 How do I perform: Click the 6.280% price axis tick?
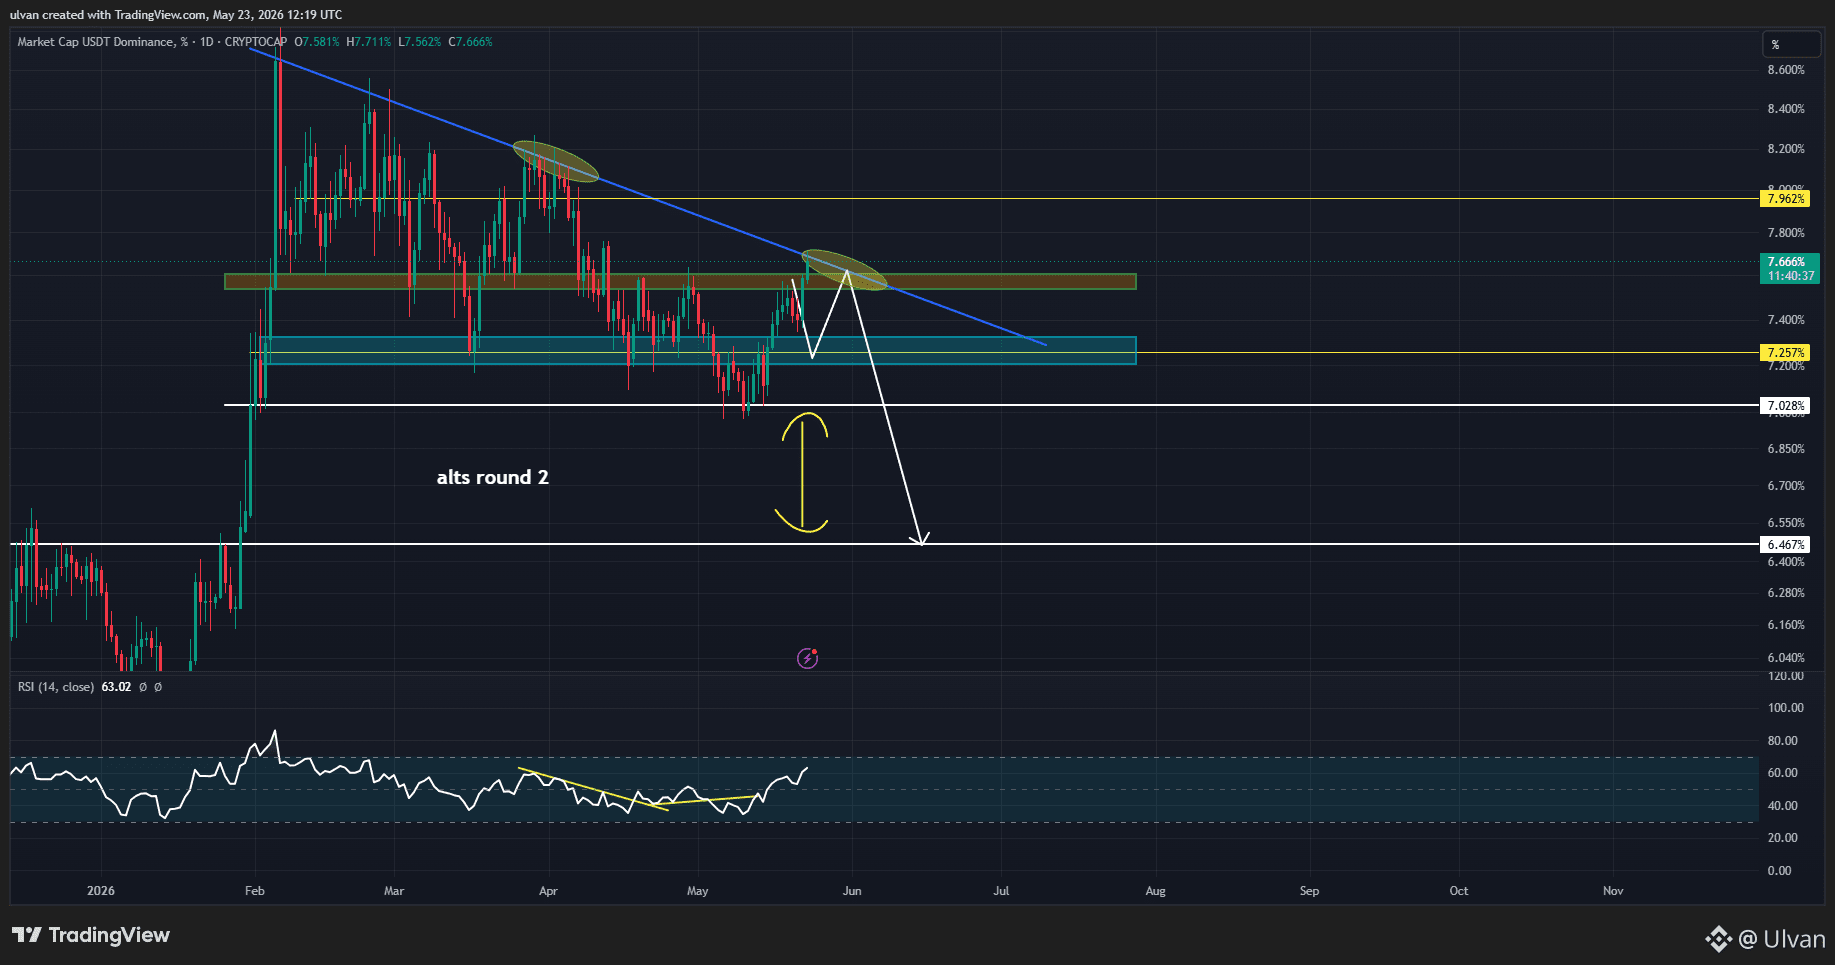[1786, 593]
